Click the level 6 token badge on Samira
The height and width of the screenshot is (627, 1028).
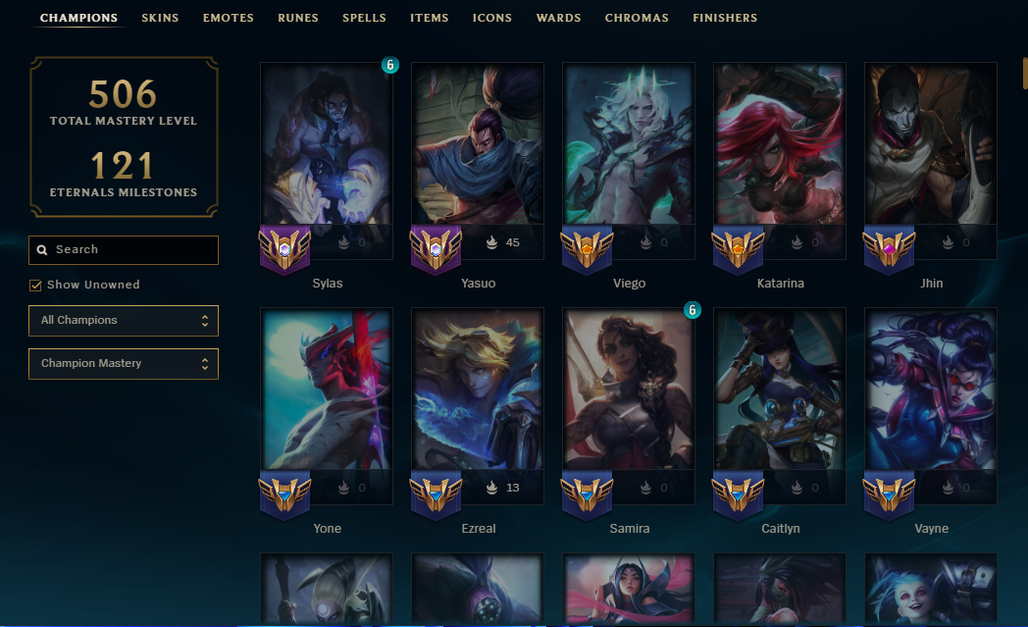pos(692,310)
